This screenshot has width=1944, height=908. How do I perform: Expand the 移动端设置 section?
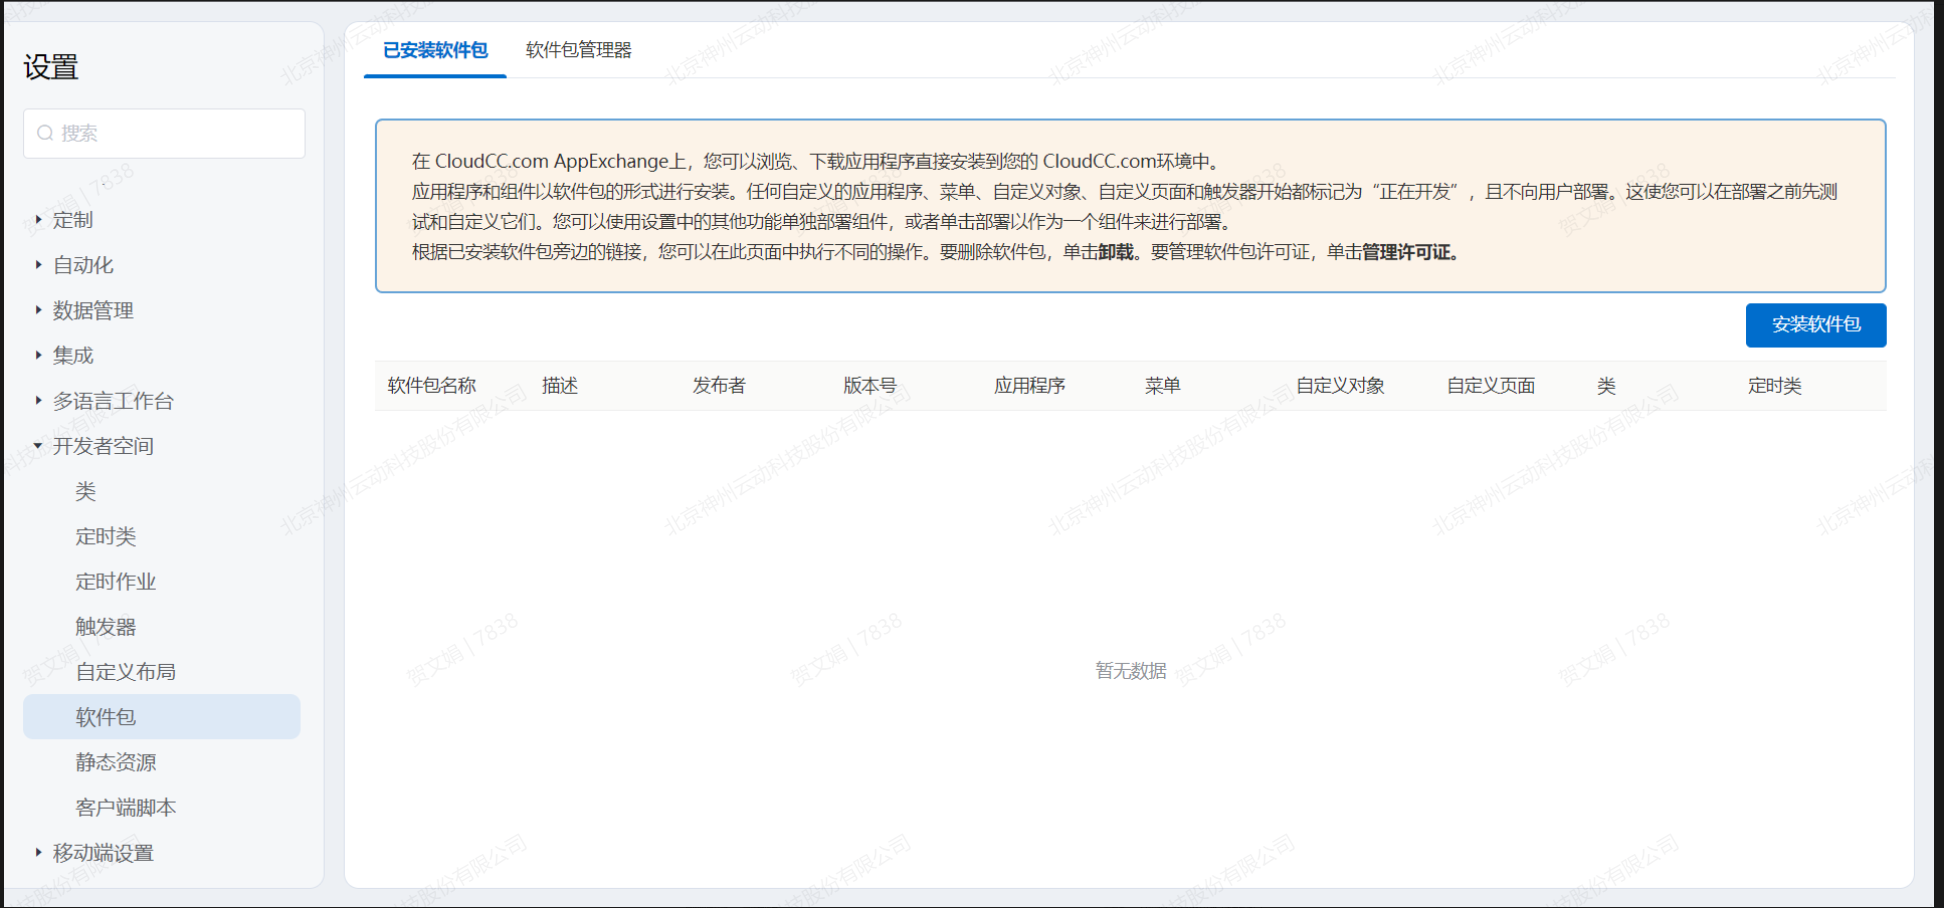click(39, 853)
